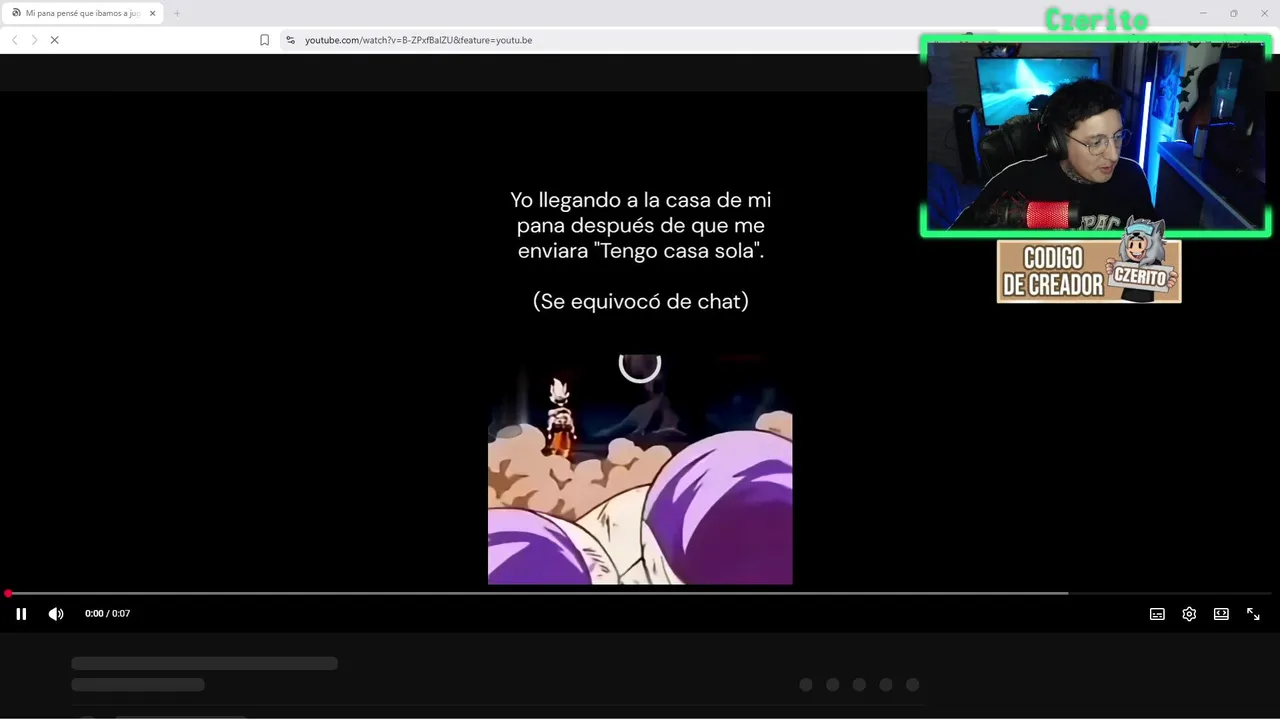
Task: Click the Codigo de Creador banner
Action: [1088, 270]
